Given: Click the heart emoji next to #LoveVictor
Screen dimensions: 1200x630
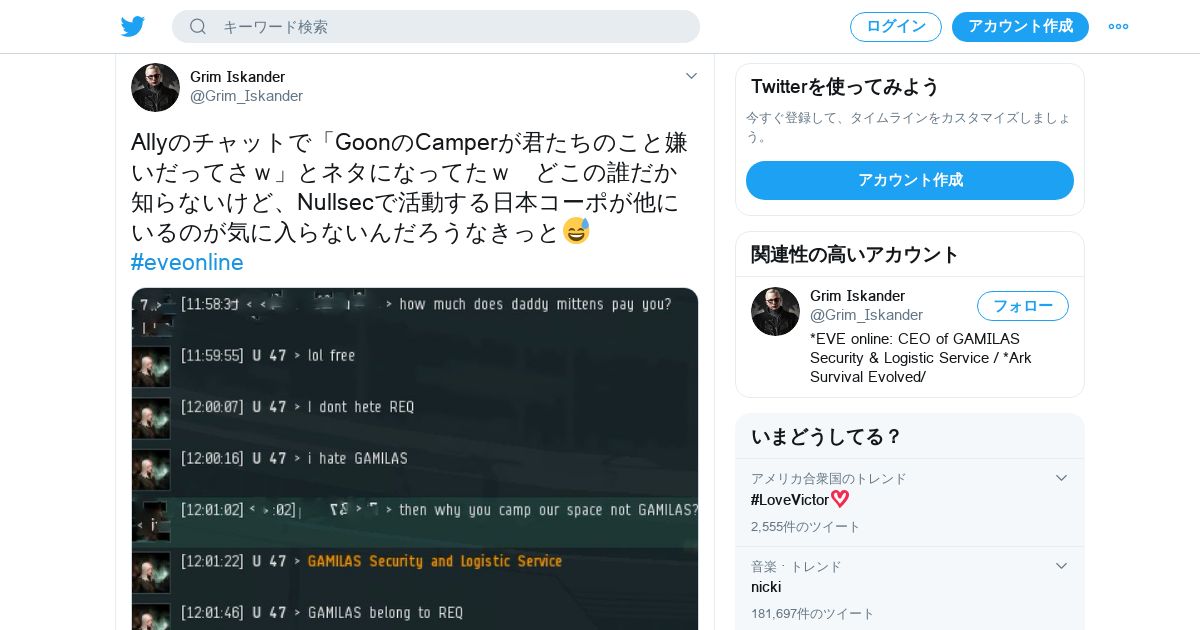Looking at the screenshot, I should pyautogui.click(x=840, y=498).
